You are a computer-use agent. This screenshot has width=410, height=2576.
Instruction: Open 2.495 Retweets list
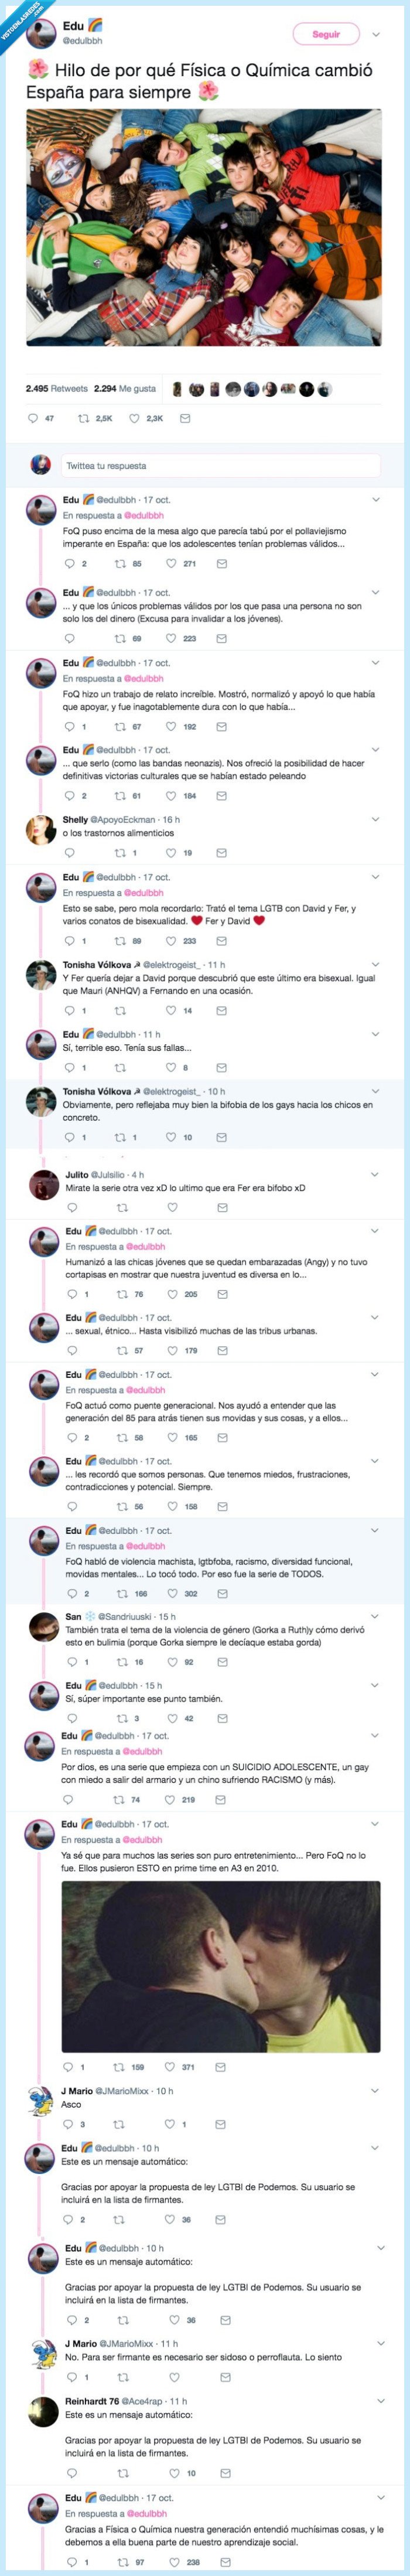[x=57, y=388]
